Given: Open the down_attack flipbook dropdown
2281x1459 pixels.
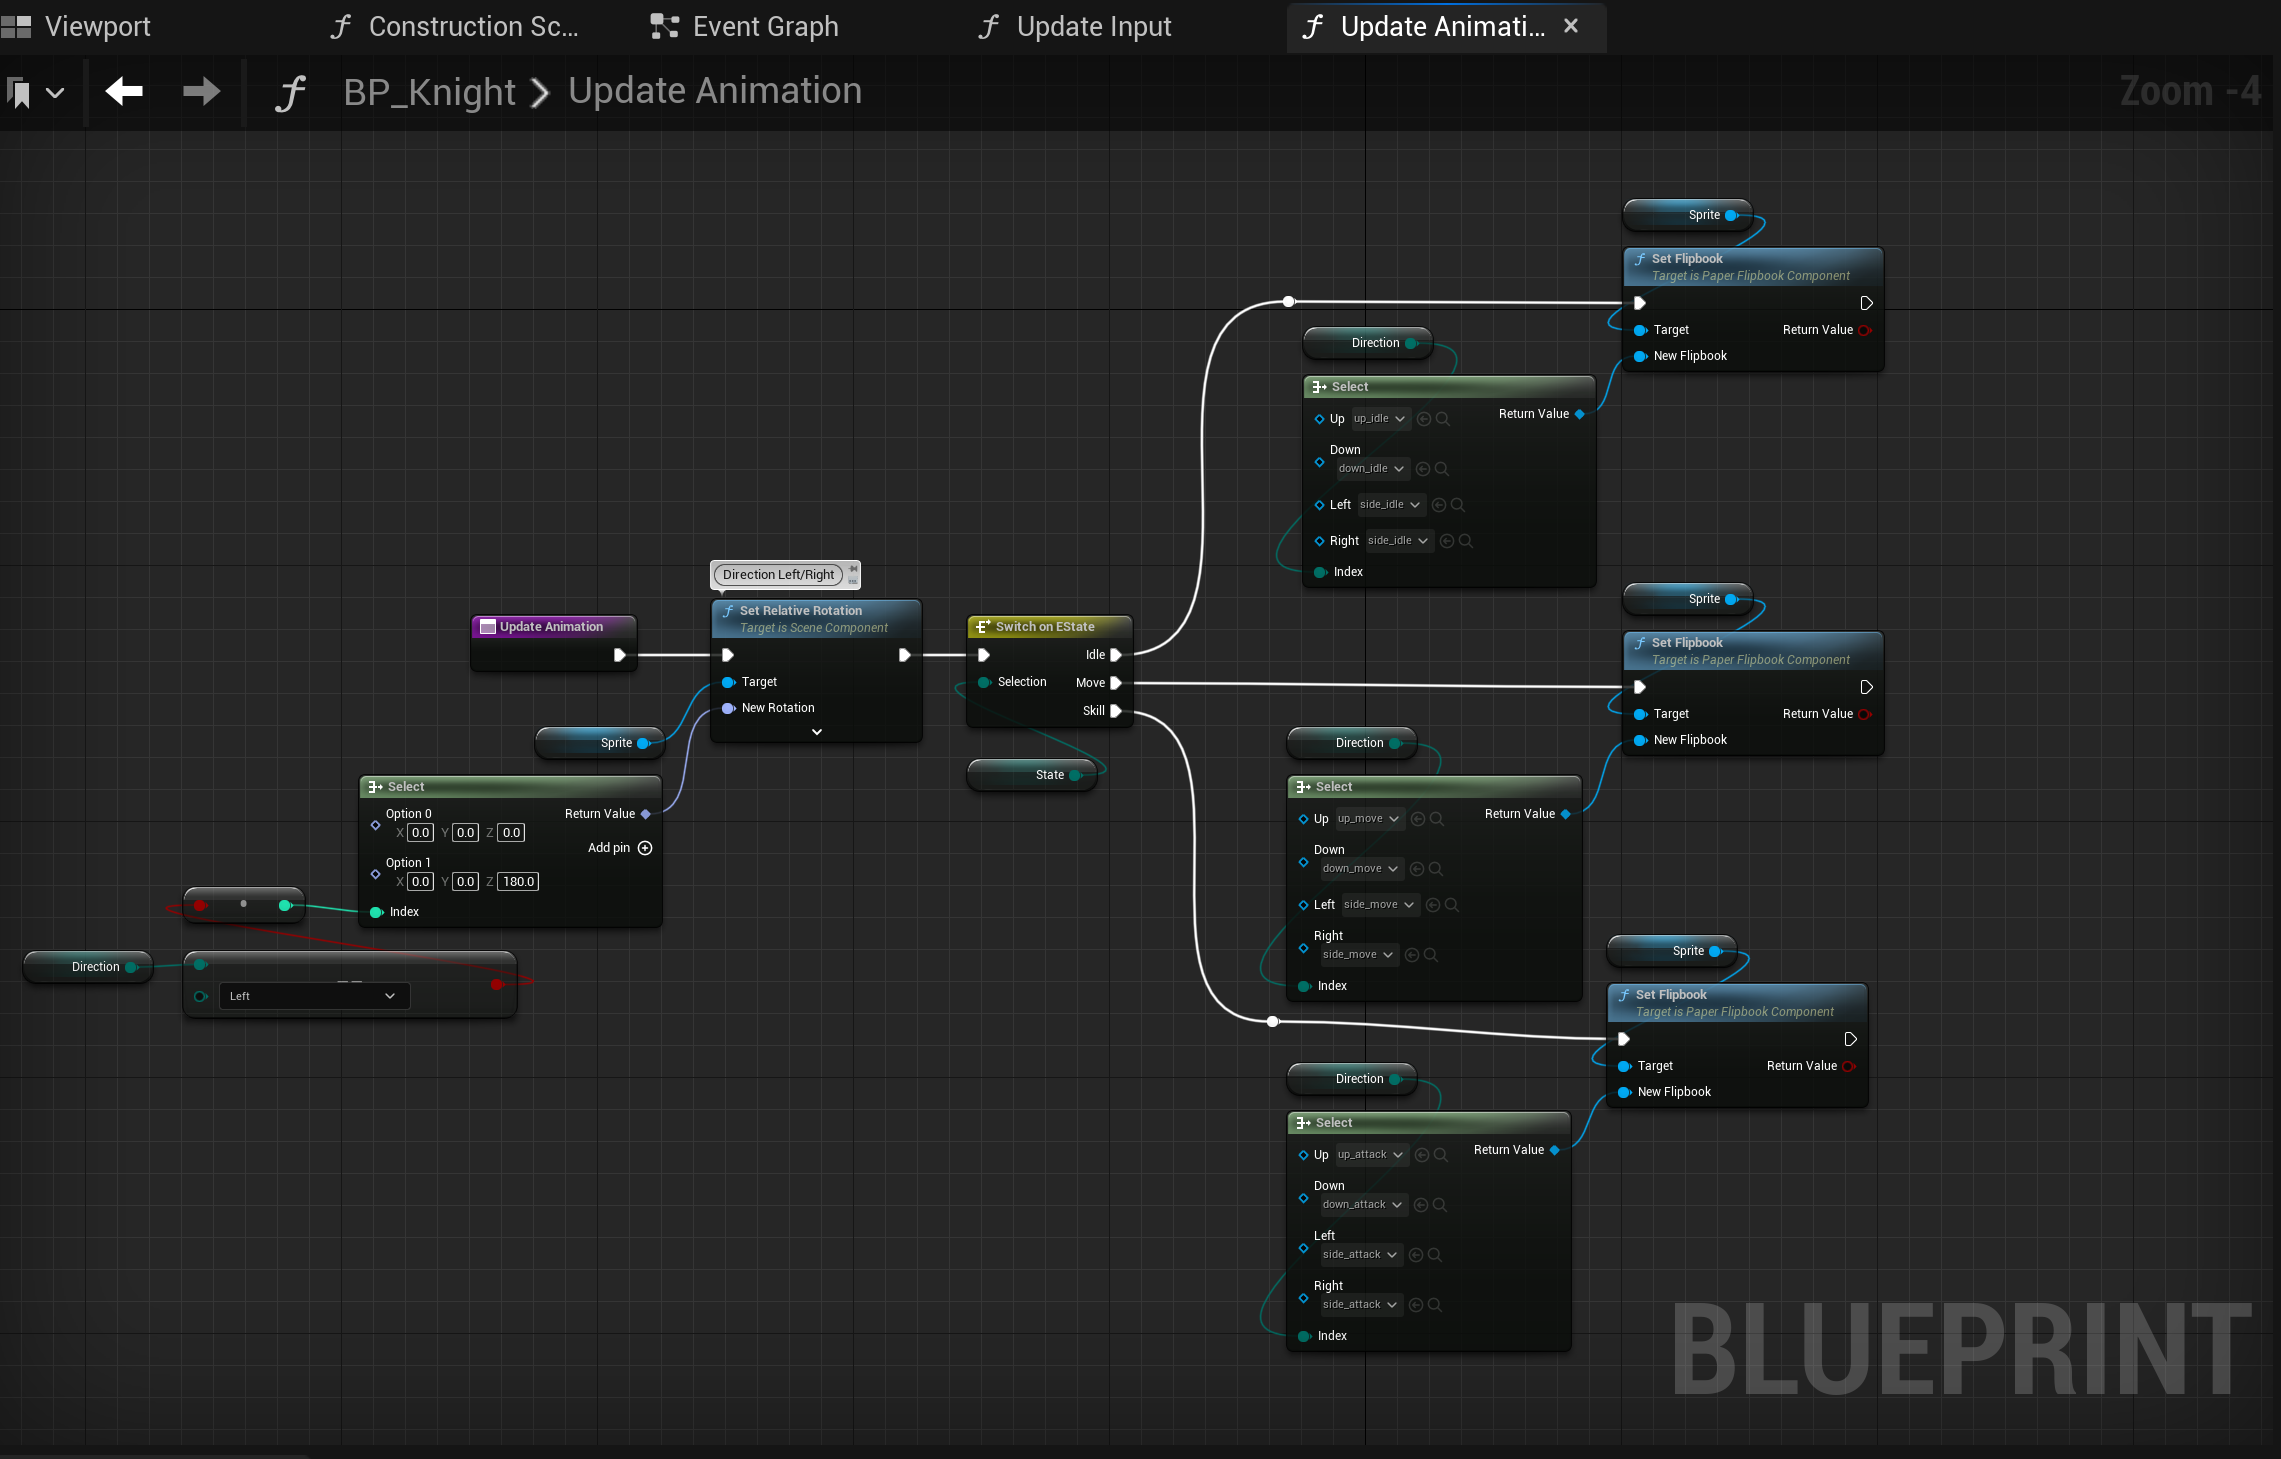Looking at the screenshot, I should click(x=1362, y=1205).
